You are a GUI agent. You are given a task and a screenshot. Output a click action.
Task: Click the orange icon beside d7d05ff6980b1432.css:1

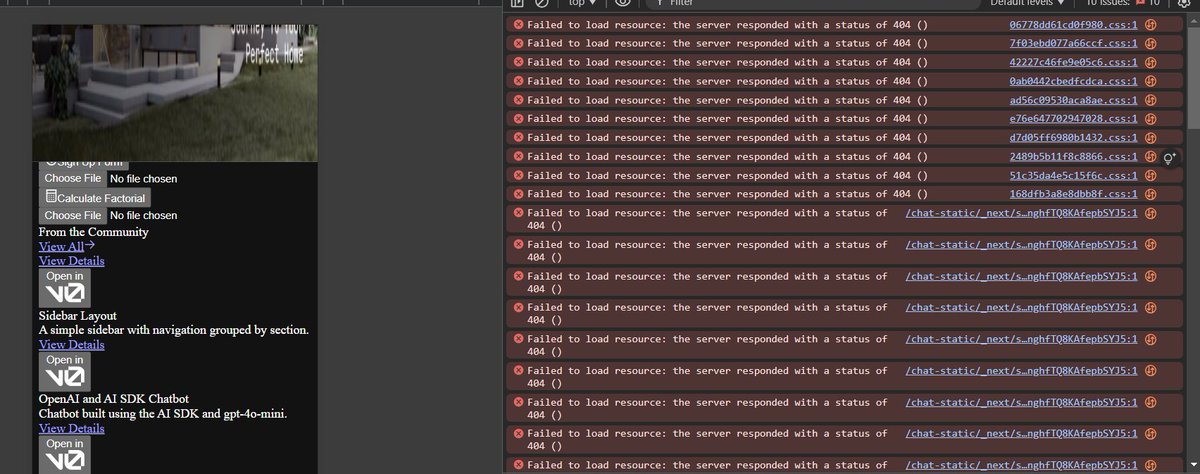(1151, 137)
